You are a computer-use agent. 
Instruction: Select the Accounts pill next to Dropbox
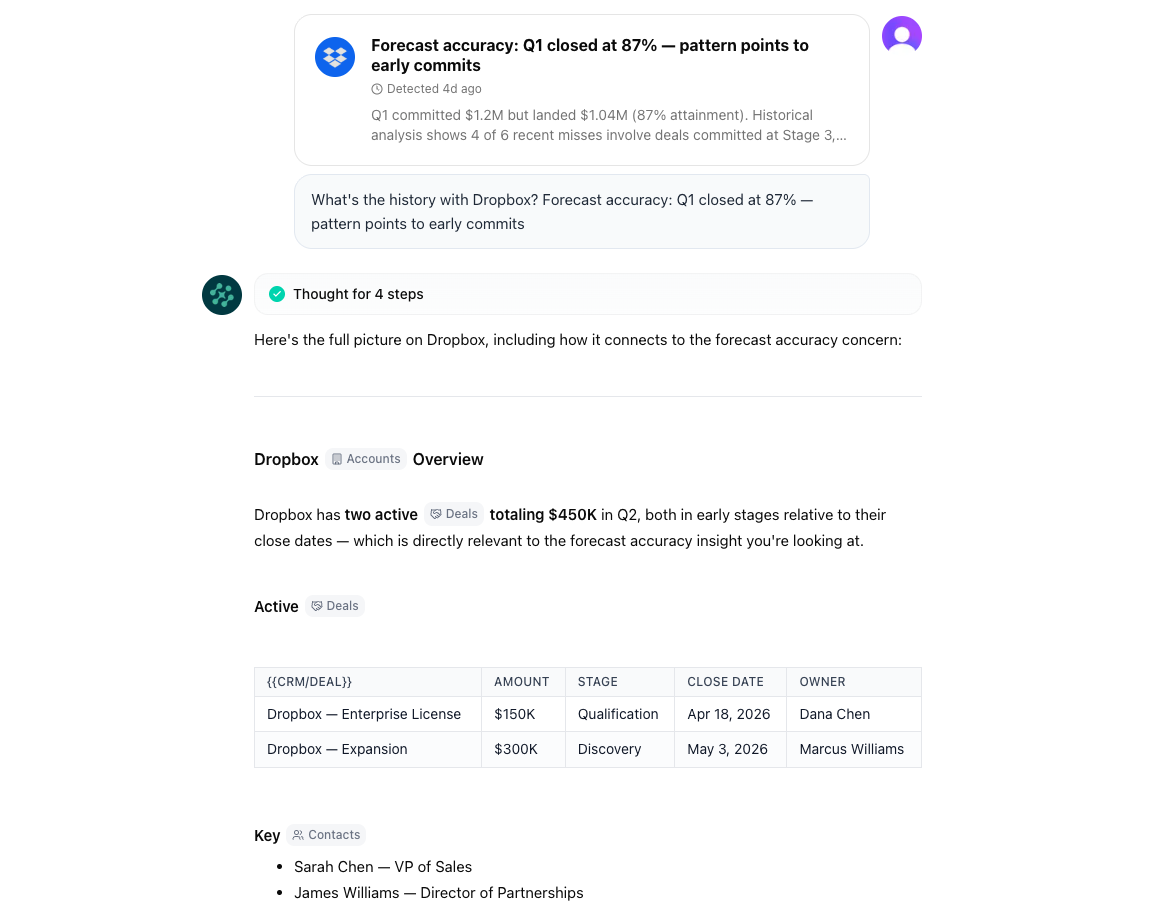365,459
